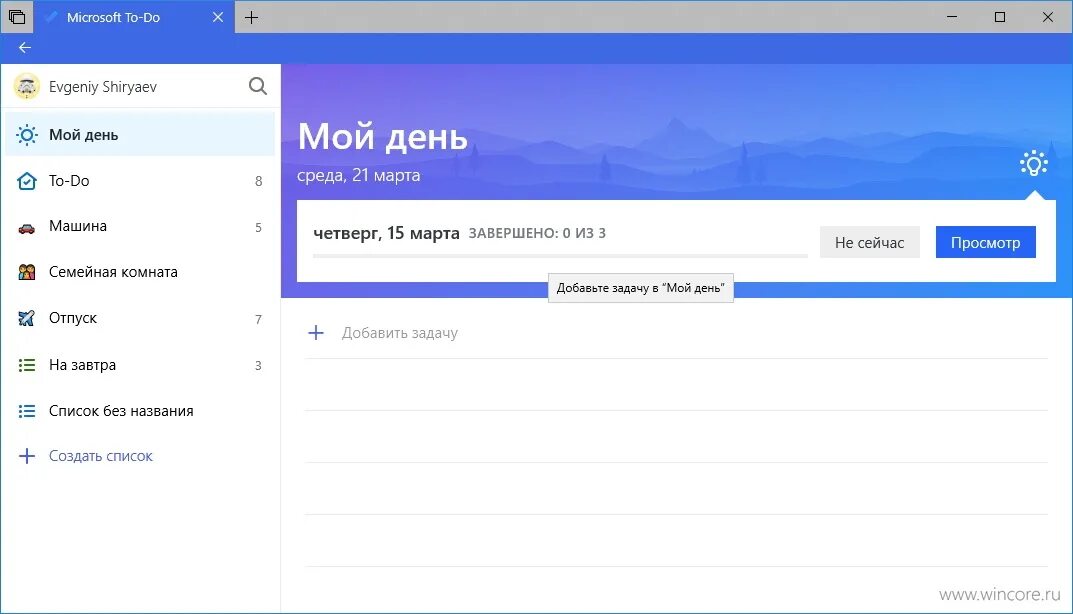Click the Машина task count 5
The height and width of the screenshot is (614, 1073).
click(259, 228)
